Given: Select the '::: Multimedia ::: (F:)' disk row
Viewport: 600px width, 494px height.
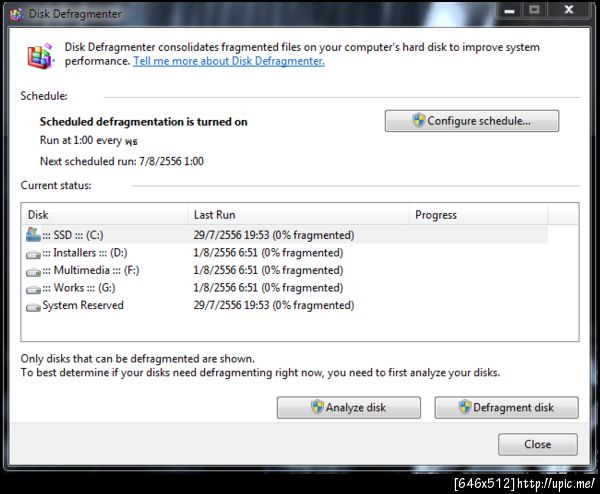Looking at the screenshot, I should point(285,270).
